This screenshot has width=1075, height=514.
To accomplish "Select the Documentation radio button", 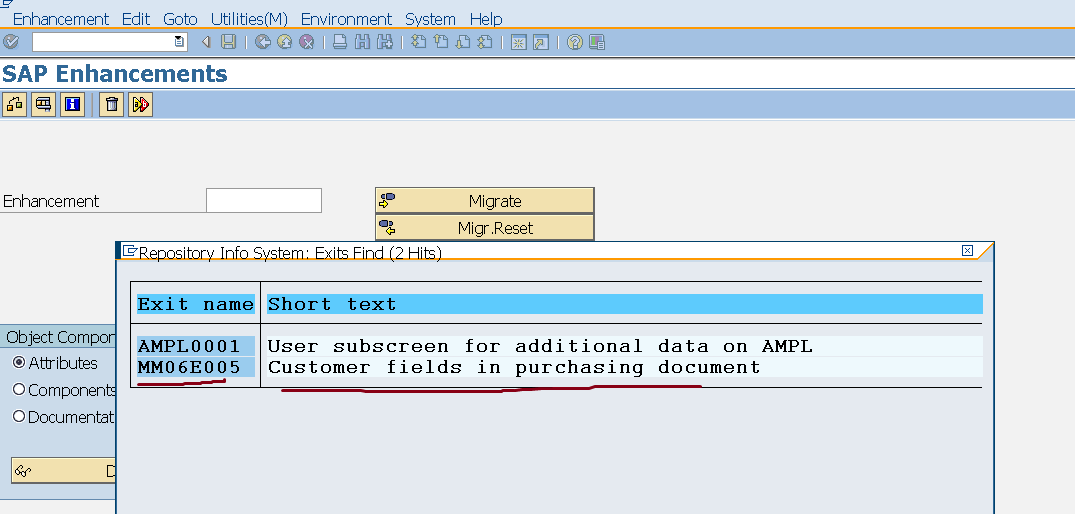I will [x=19, y=416].
